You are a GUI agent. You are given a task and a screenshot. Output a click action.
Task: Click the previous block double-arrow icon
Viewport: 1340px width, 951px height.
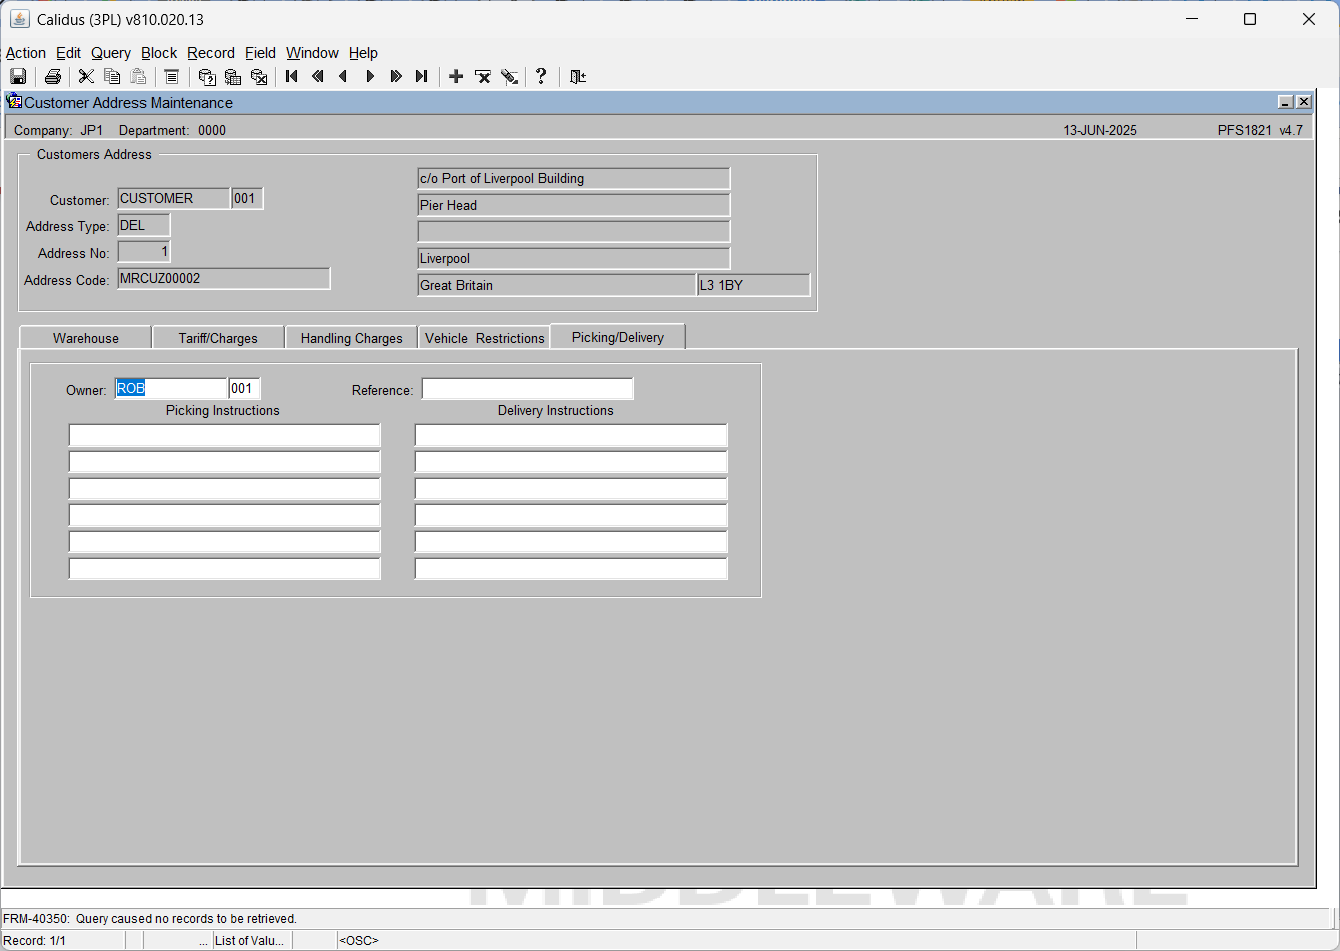click(x=318, y=77)
